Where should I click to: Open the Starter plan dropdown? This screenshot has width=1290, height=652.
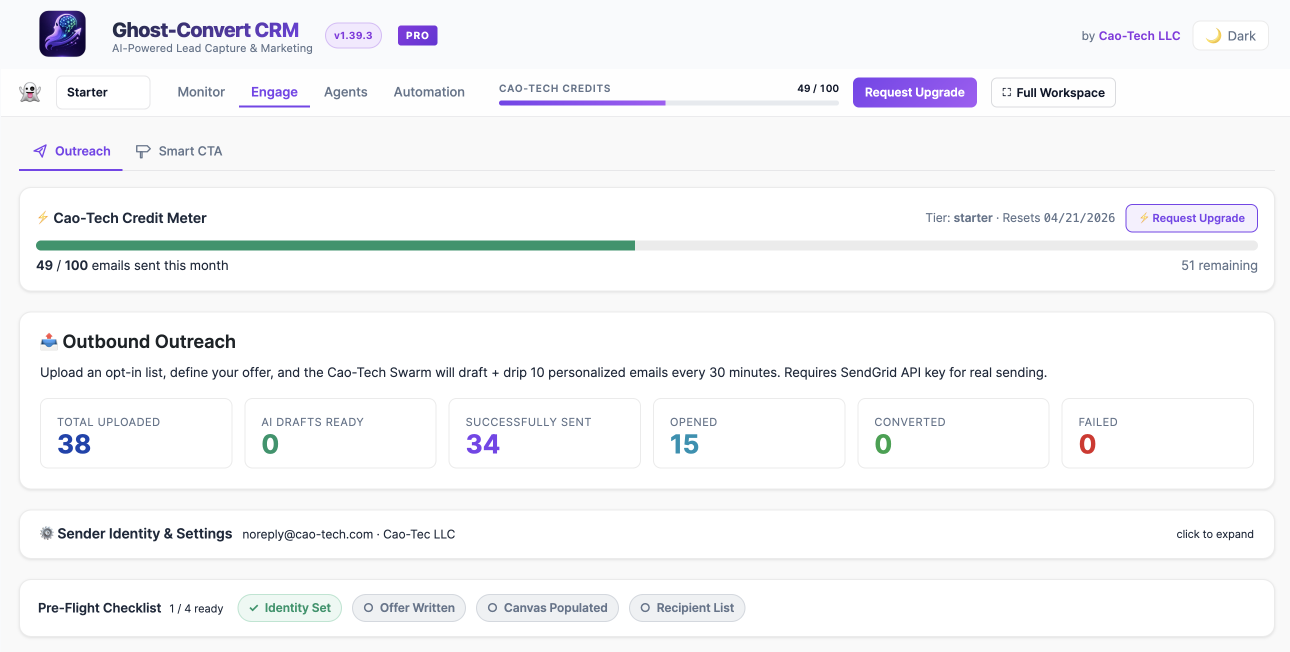click(103, 92)
